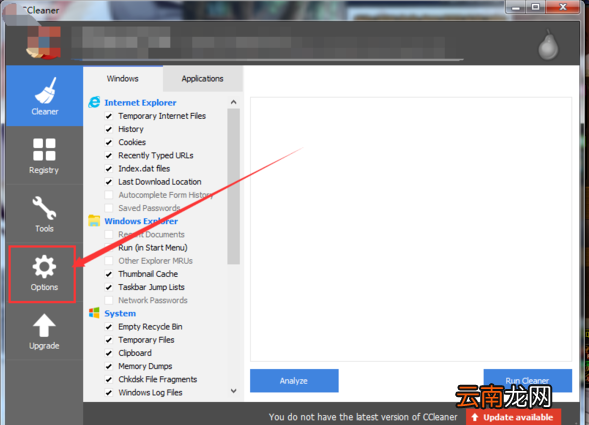
Task: Click the Update available button
Action: click(513, 417)
